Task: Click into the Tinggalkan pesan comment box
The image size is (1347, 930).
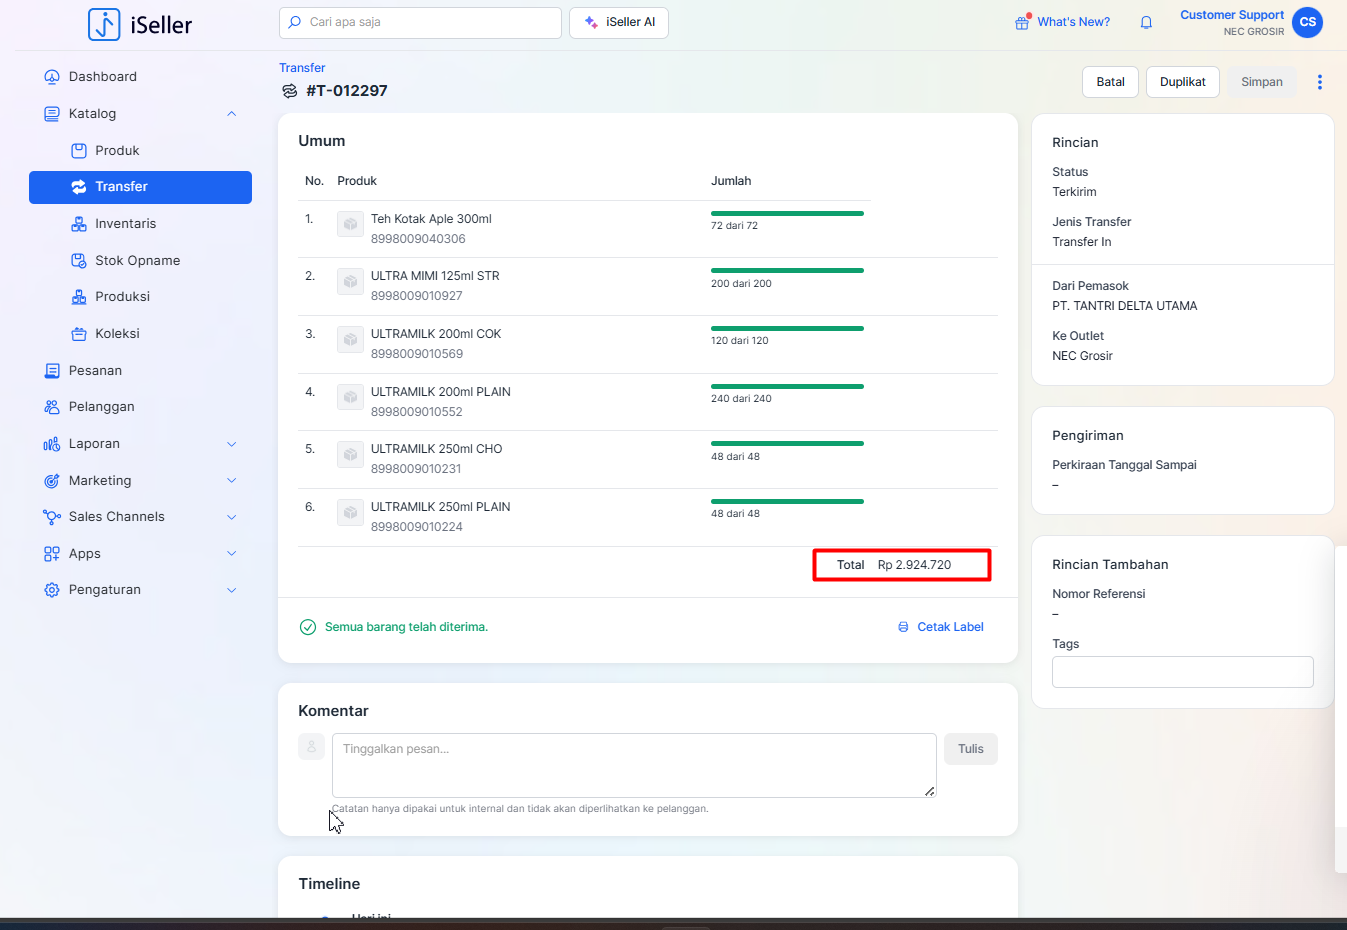Action: tap(634, 765)
